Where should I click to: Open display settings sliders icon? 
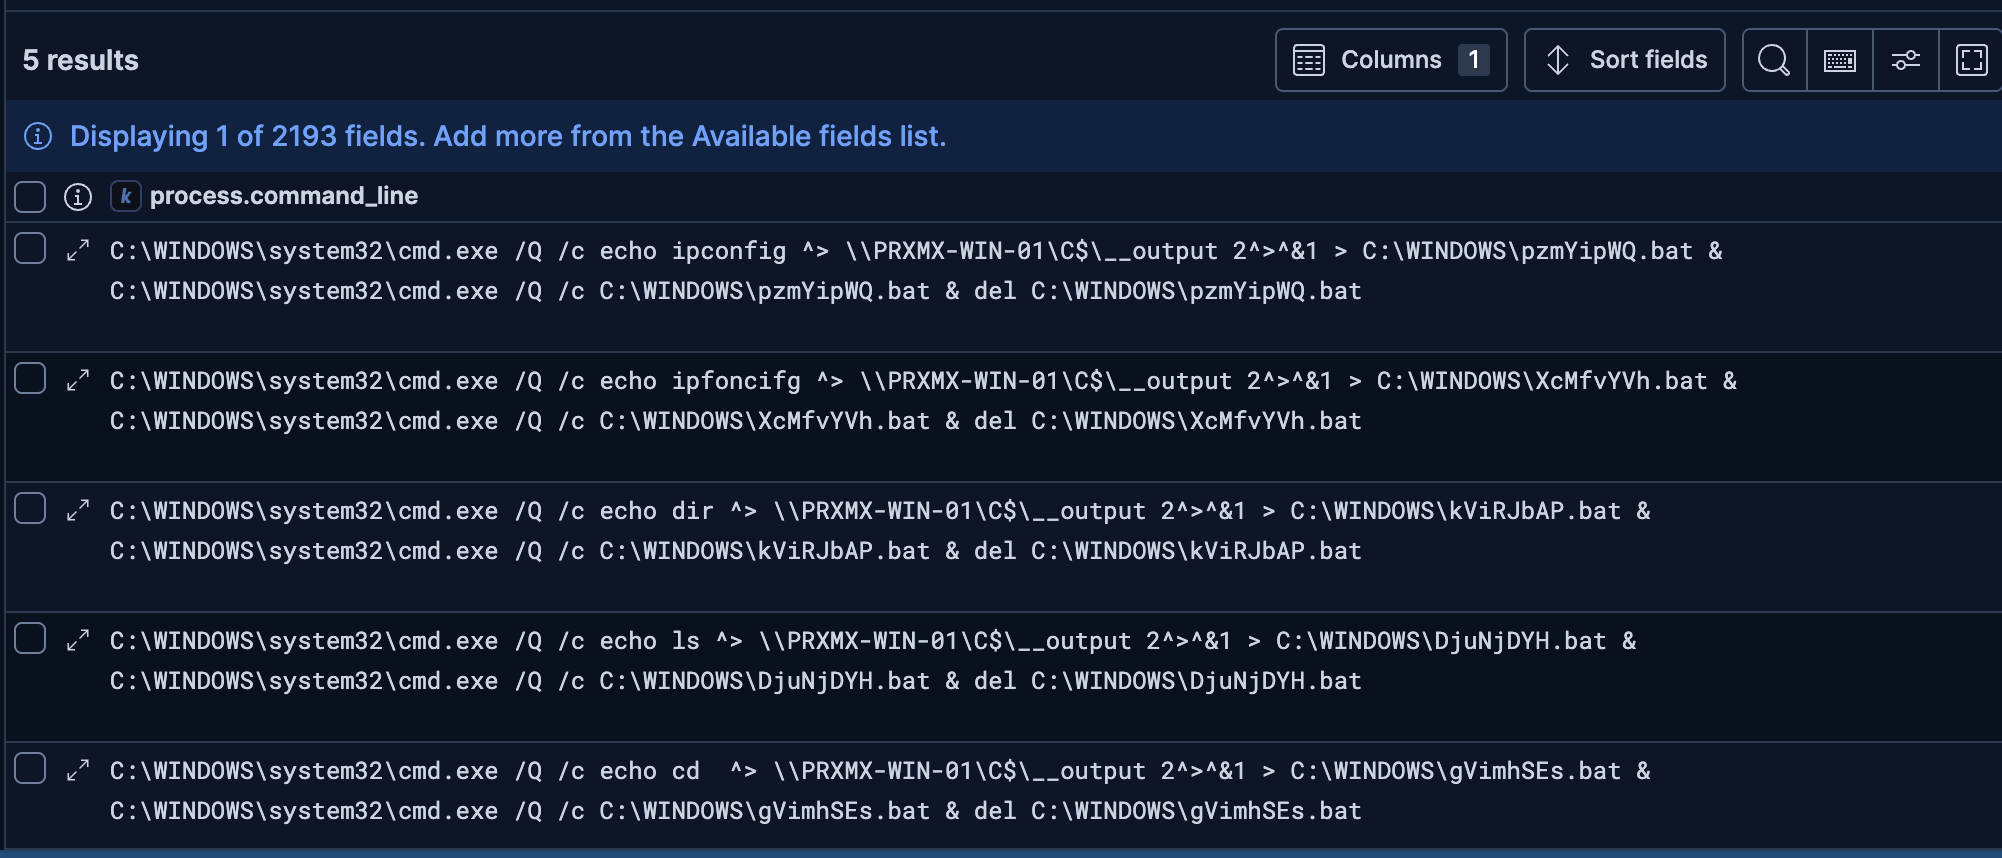[1906, 60]
